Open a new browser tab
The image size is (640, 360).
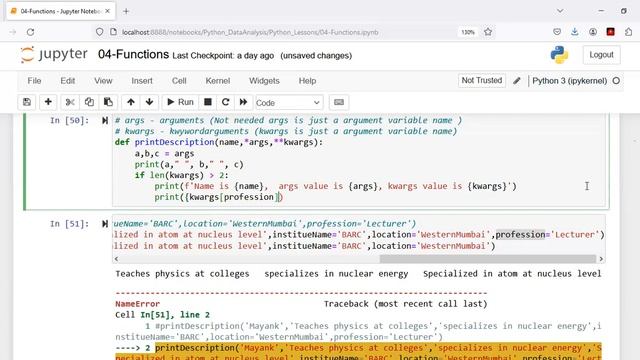pos(126,11)
